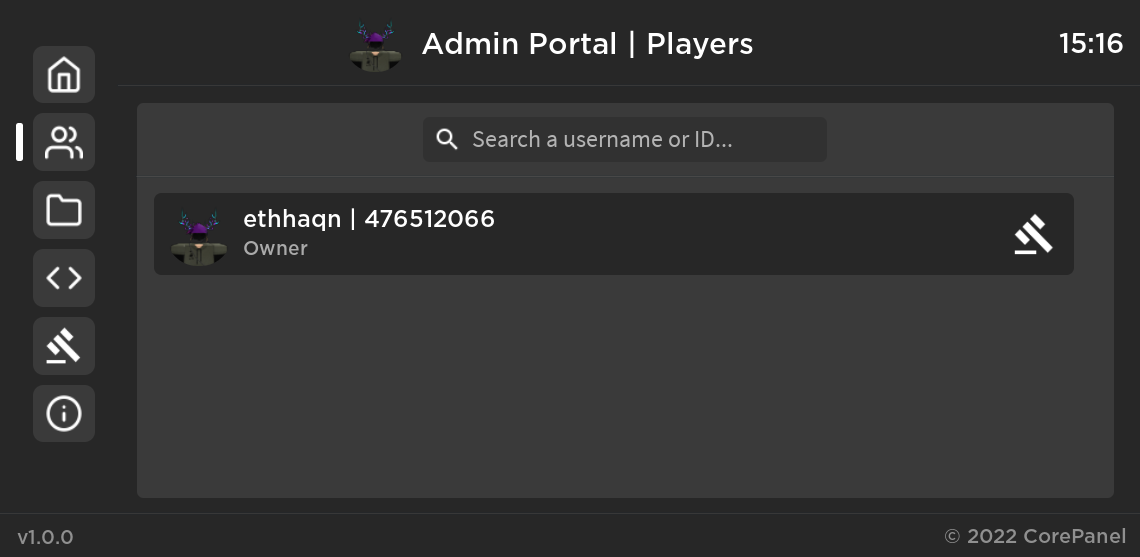Click the ethhaqn | 476512066 username text
Viewport: 1140px width, 557px height.
click(x=369, y=219)
